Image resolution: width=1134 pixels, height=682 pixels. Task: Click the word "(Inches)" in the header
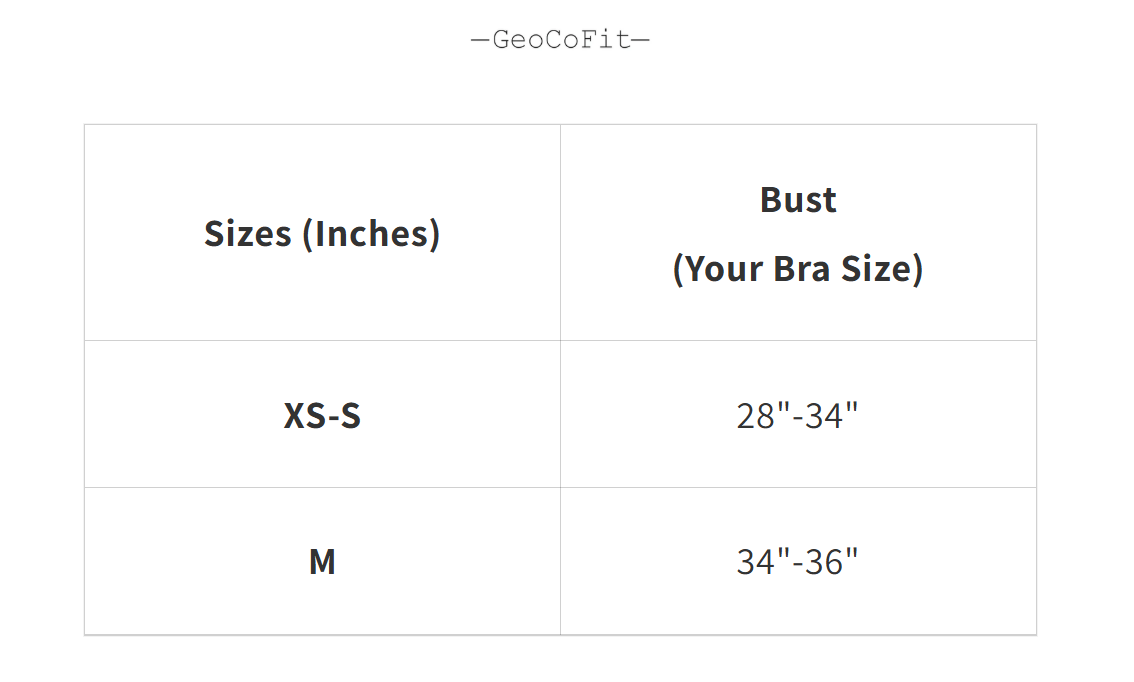371,233
